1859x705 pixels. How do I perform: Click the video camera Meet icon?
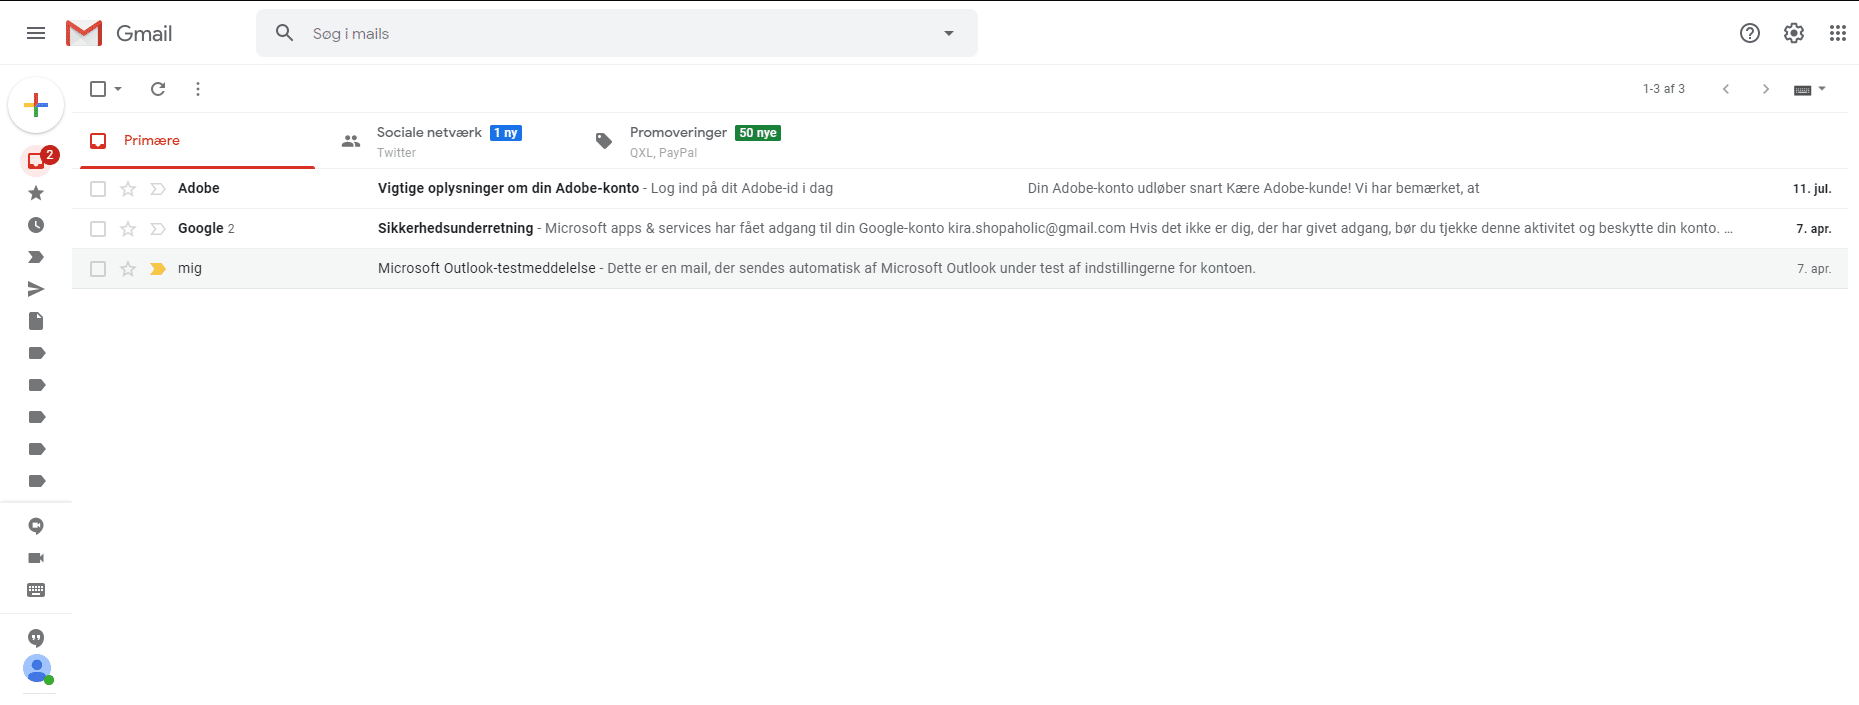pos(36,558)
